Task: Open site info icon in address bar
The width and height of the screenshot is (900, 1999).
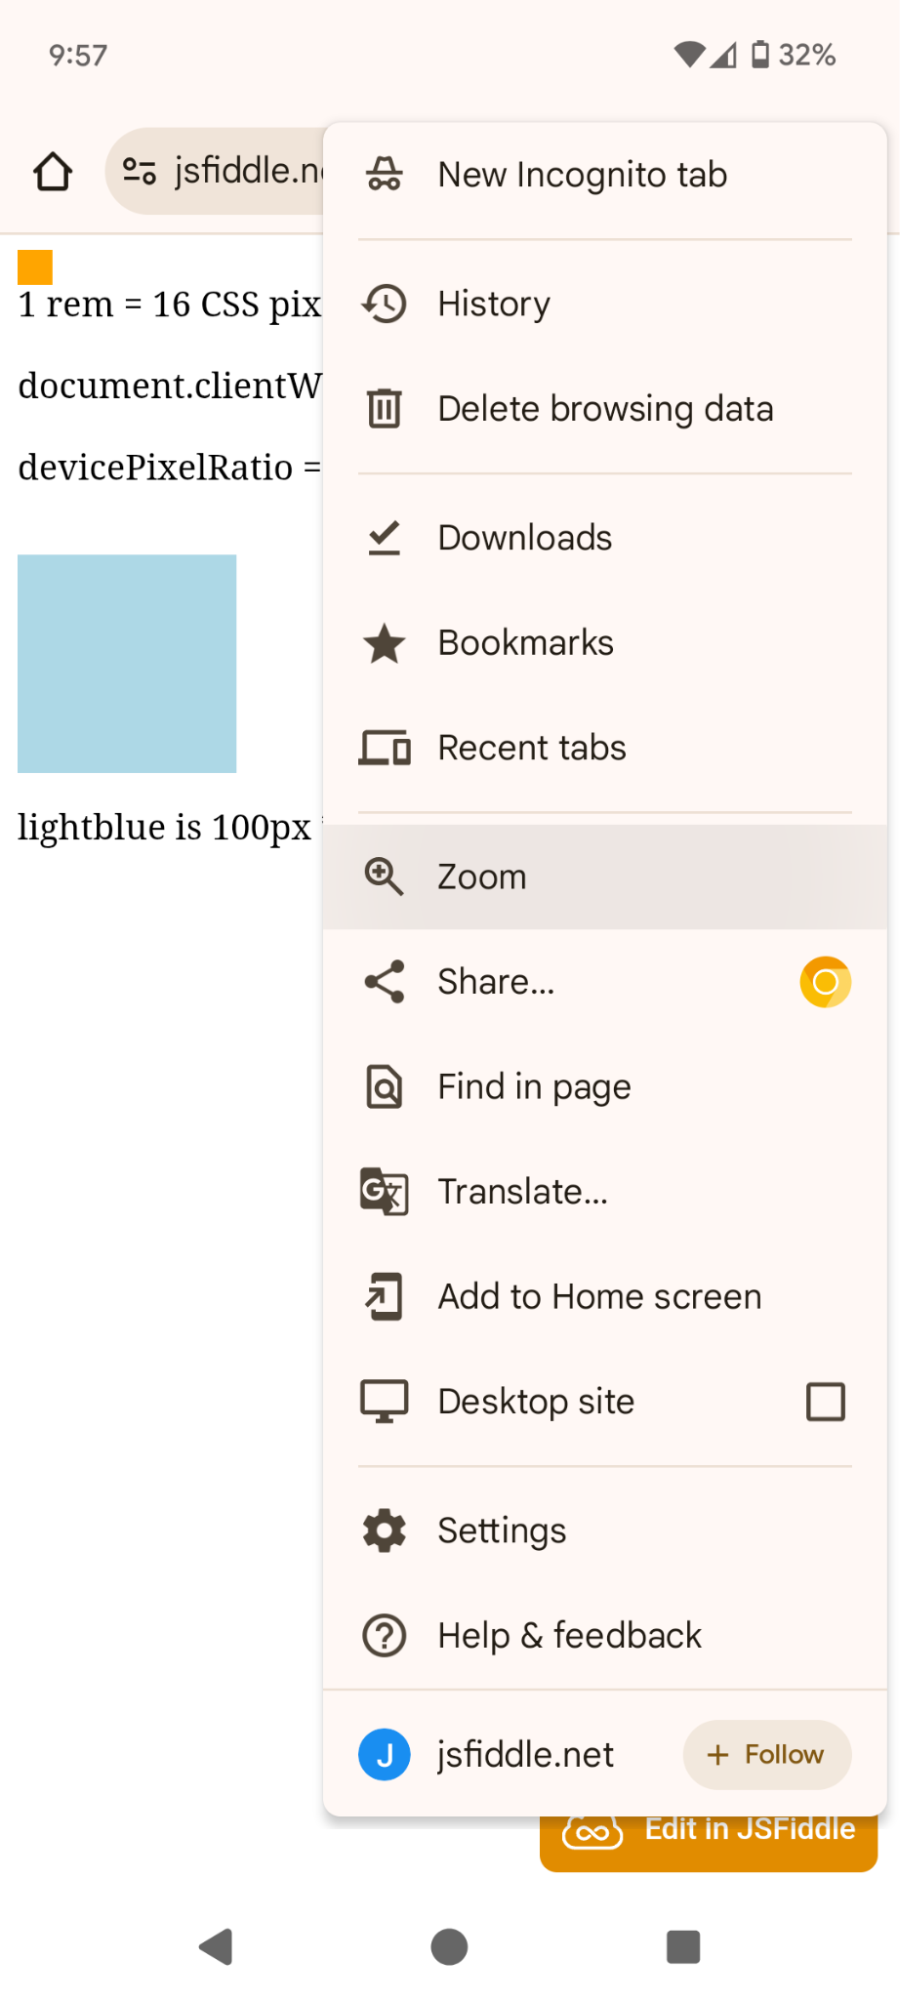Action: [139, 171]
